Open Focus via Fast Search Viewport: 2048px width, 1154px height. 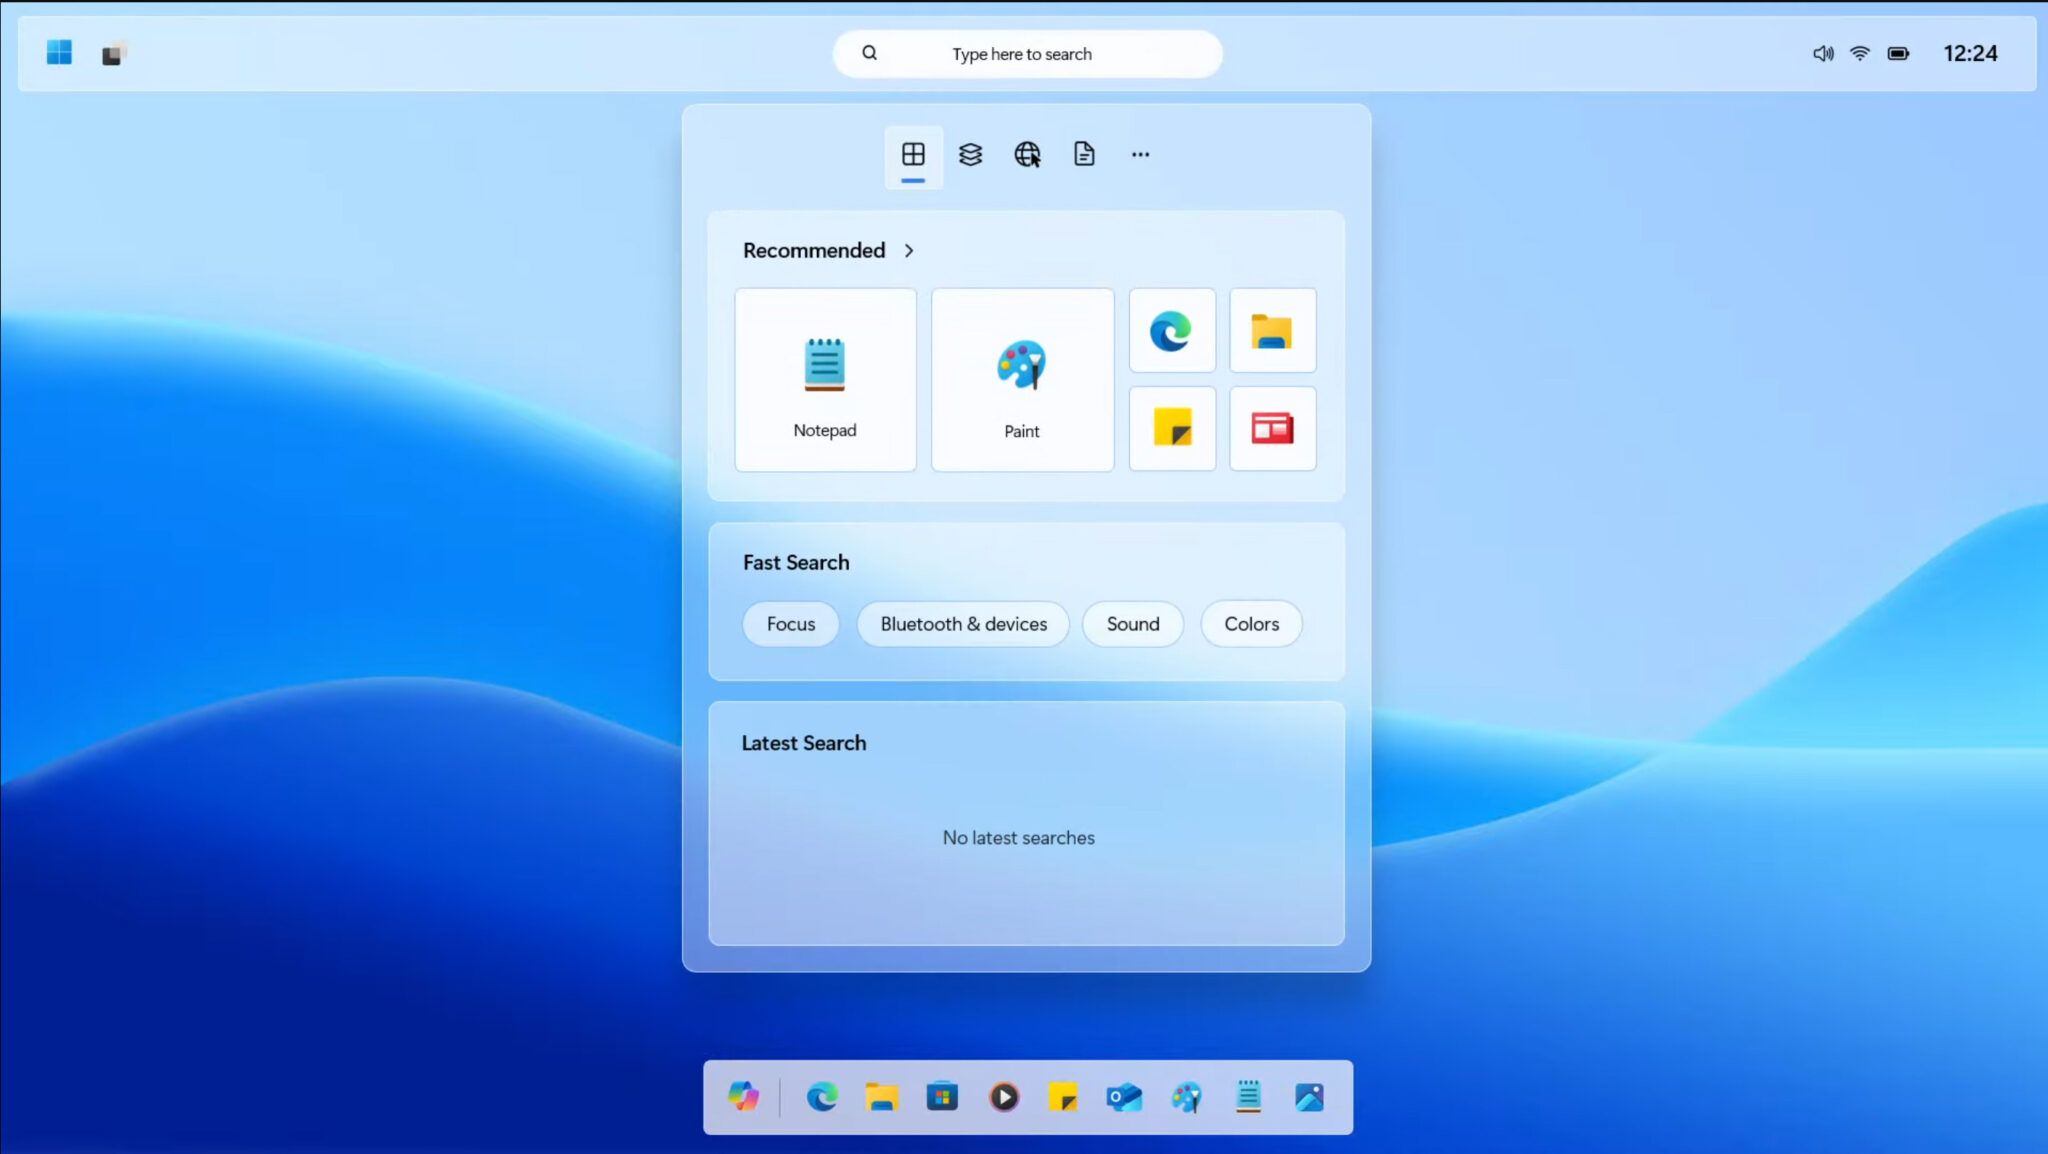790,623
